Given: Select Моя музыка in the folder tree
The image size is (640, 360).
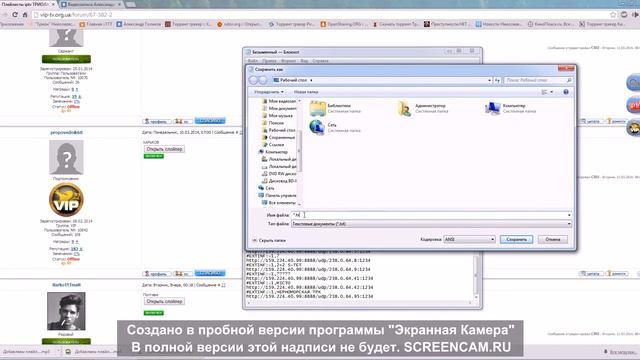Looking at the screenshot, I should click(x=277, y=116).
